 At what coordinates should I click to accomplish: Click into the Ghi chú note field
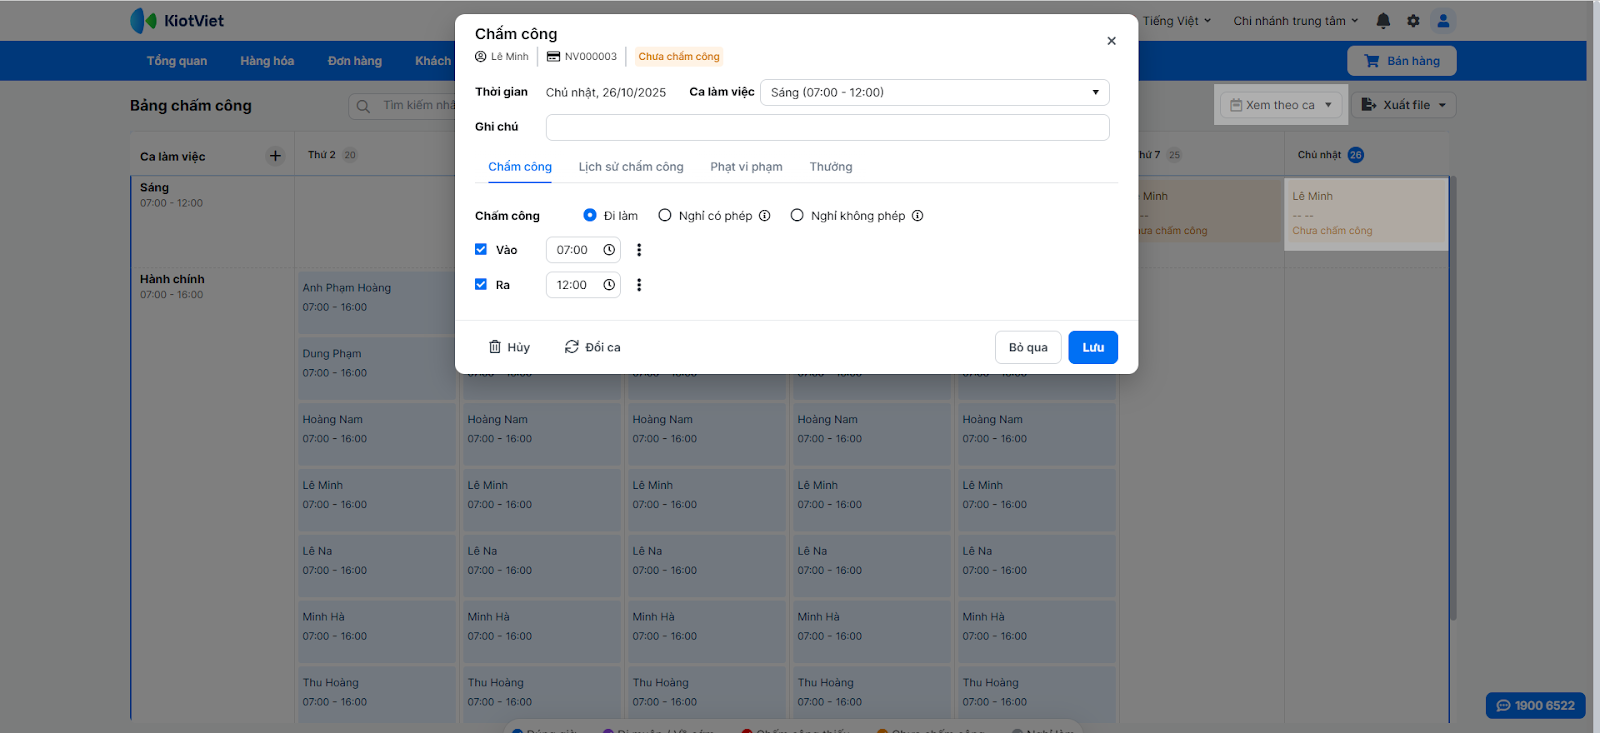828,127
